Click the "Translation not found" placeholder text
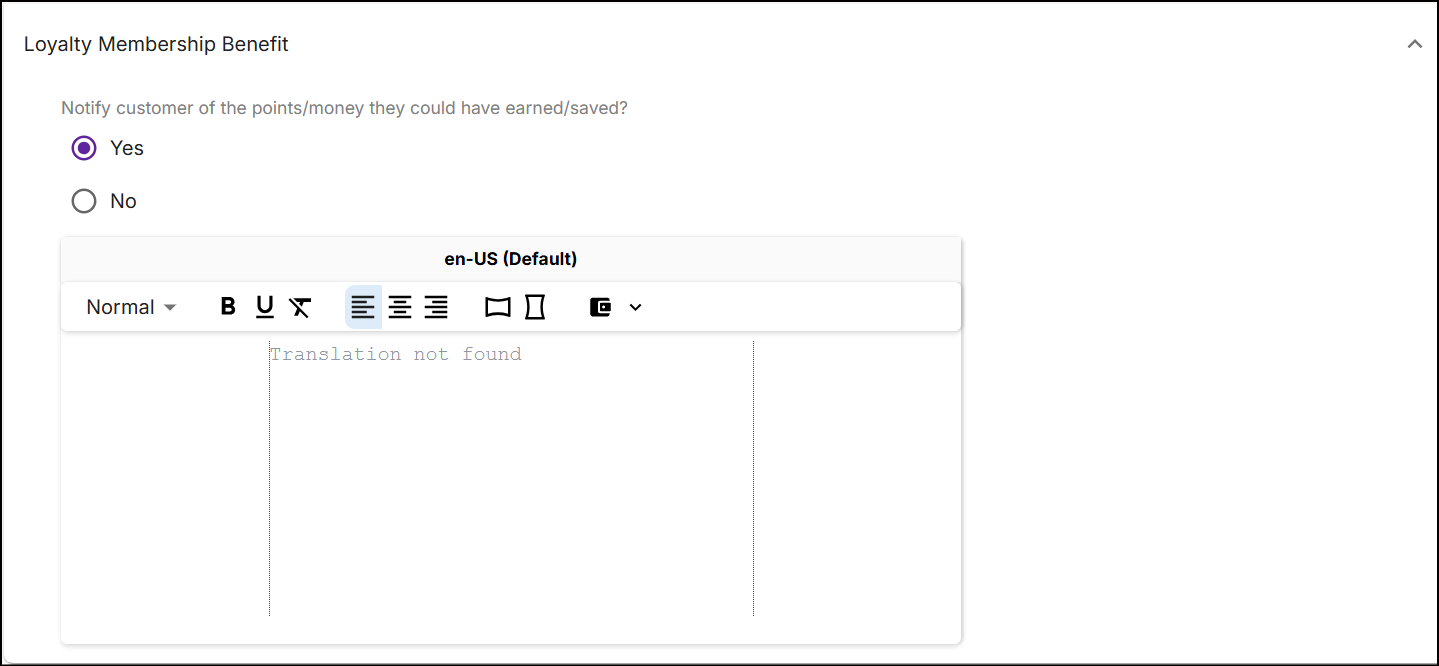 [396, 354]
